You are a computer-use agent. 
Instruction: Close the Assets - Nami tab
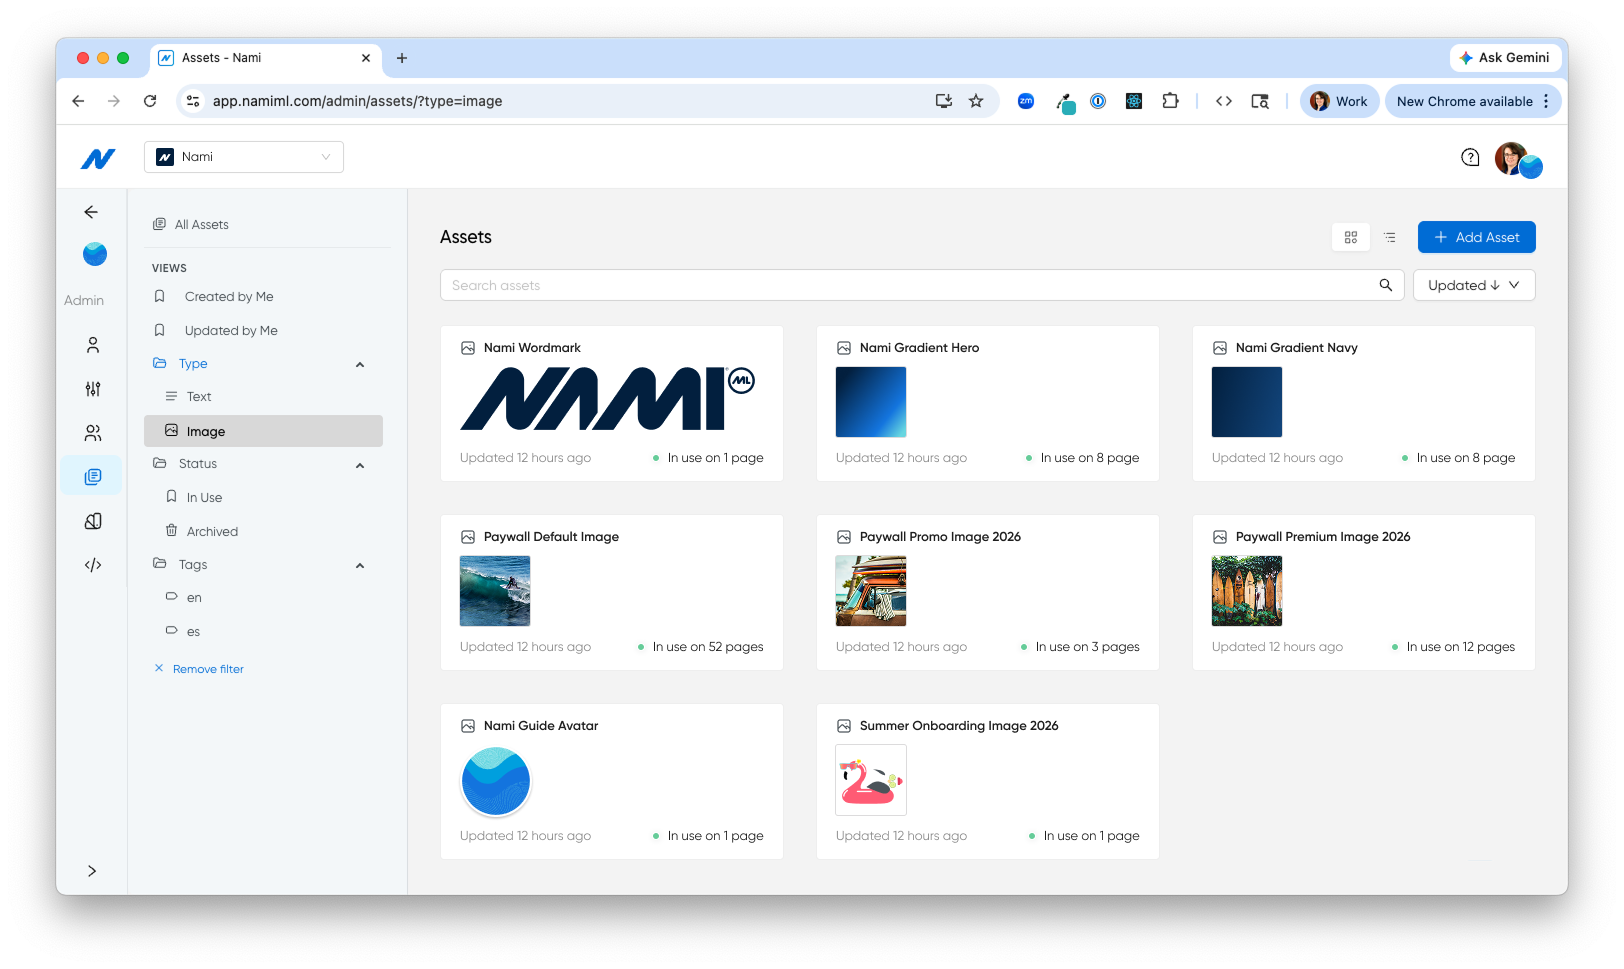click(366, 58)
